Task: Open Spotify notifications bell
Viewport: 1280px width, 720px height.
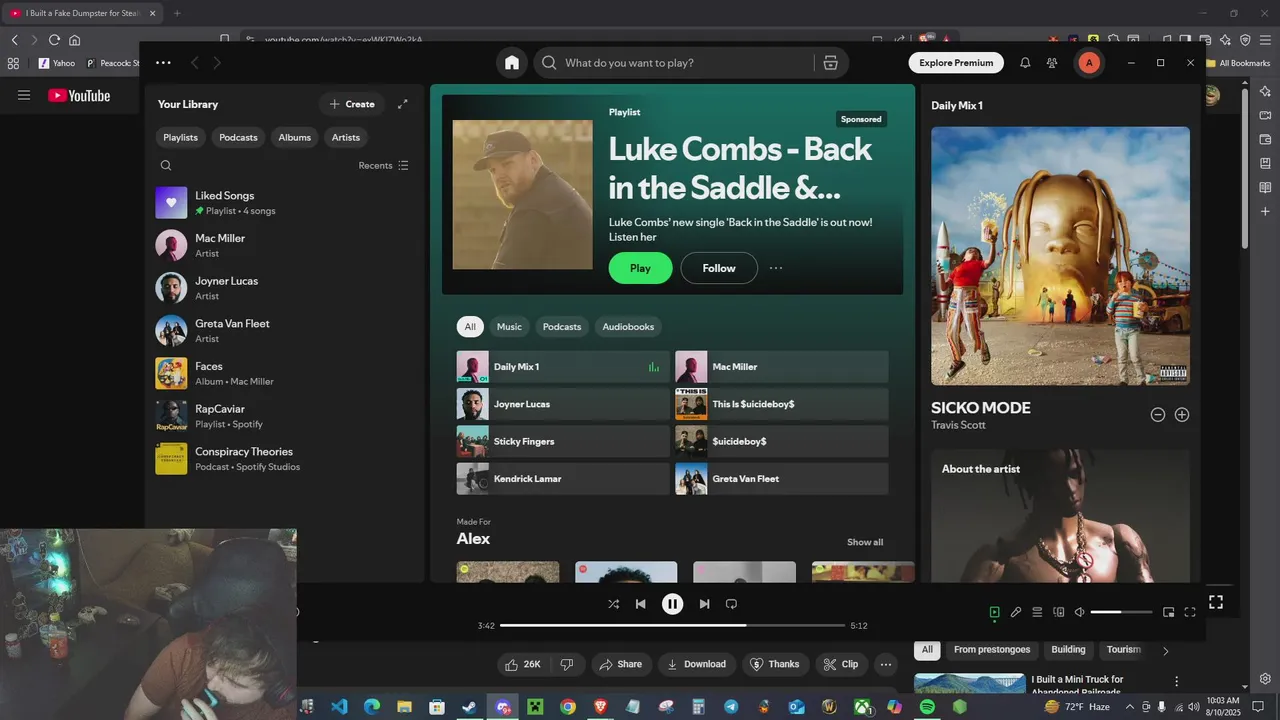Action: [1025, 63]
